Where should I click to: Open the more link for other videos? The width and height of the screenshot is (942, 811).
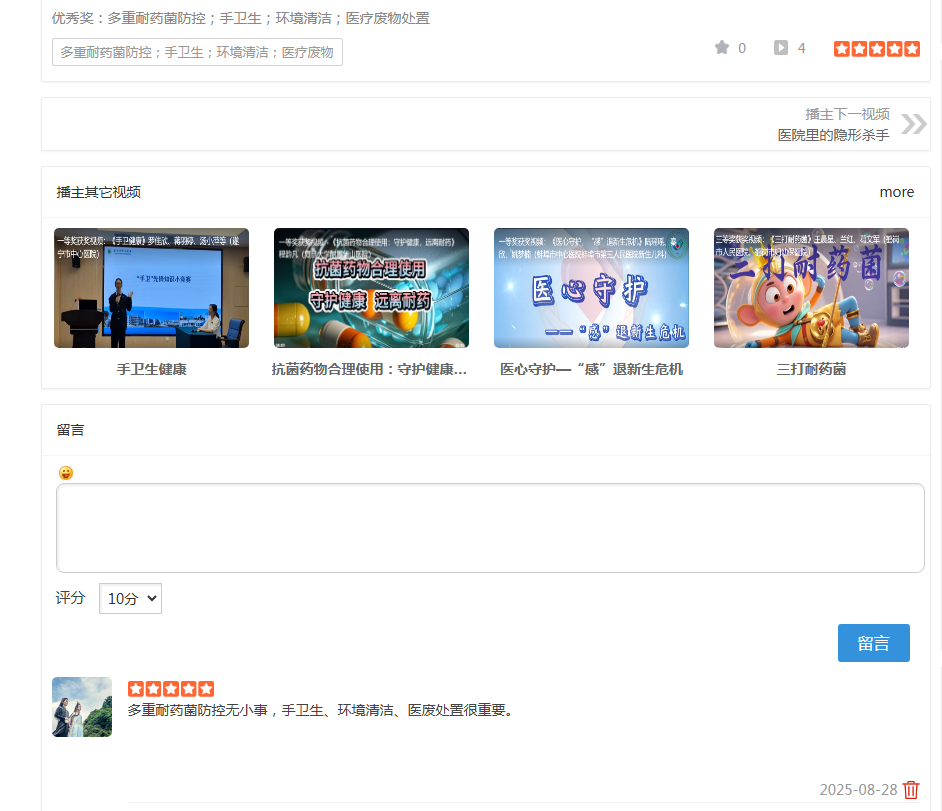pyautogui.click(x=896, y=192)
